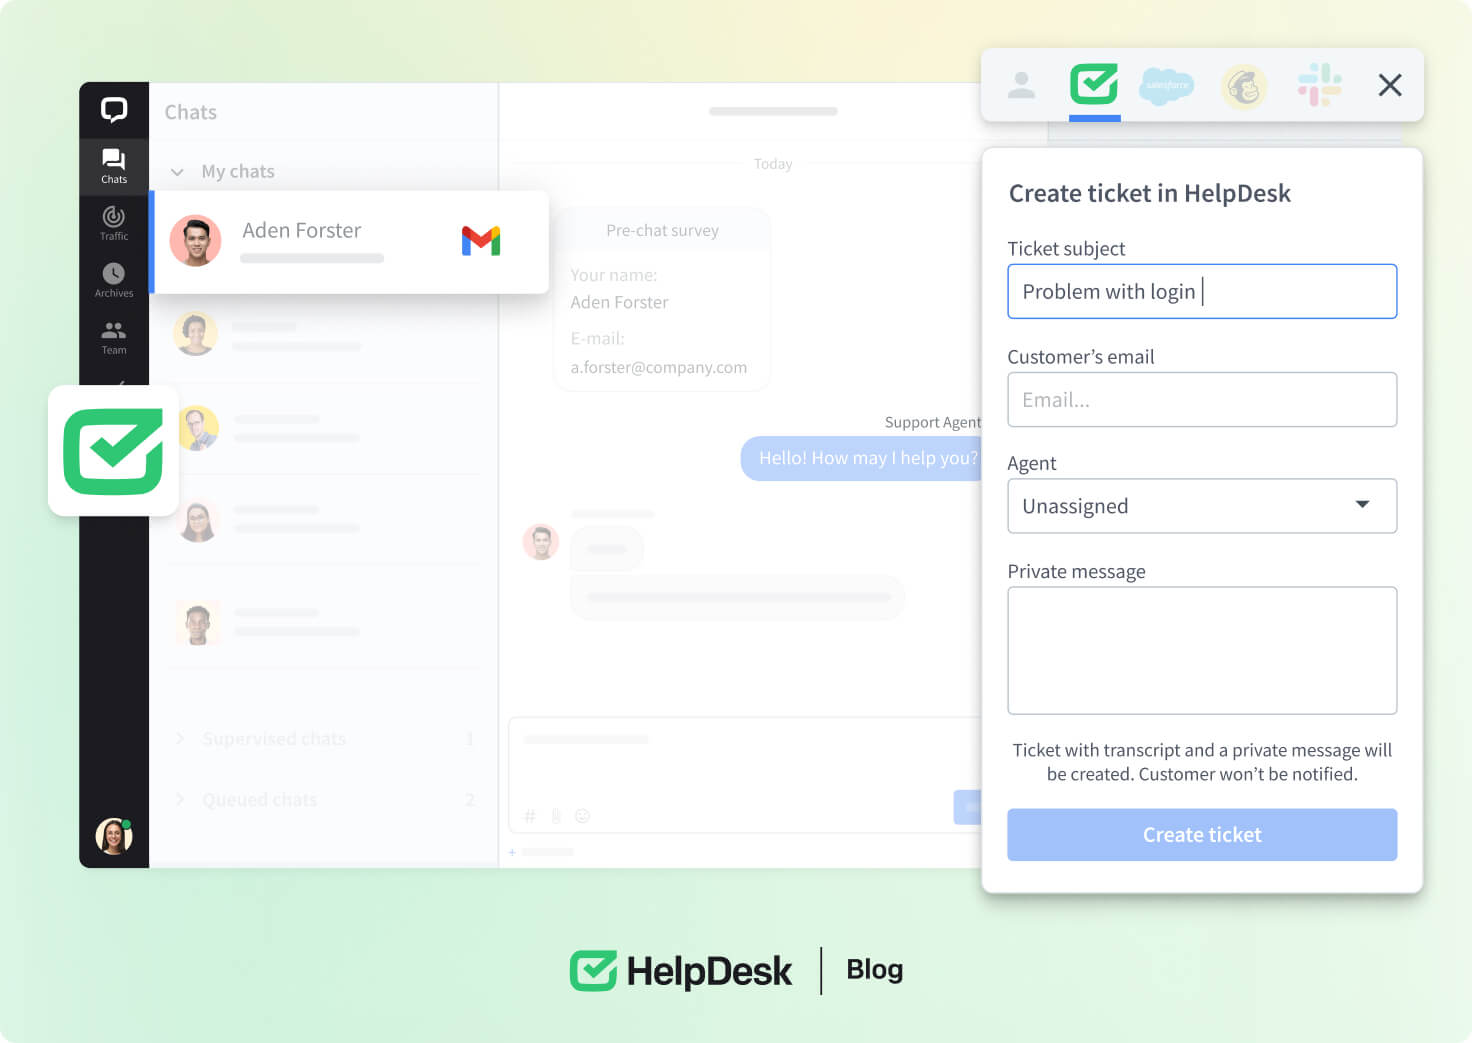Click into the Private message box
Screen dimensions: 1472x1043
(x=1201, y=650)
